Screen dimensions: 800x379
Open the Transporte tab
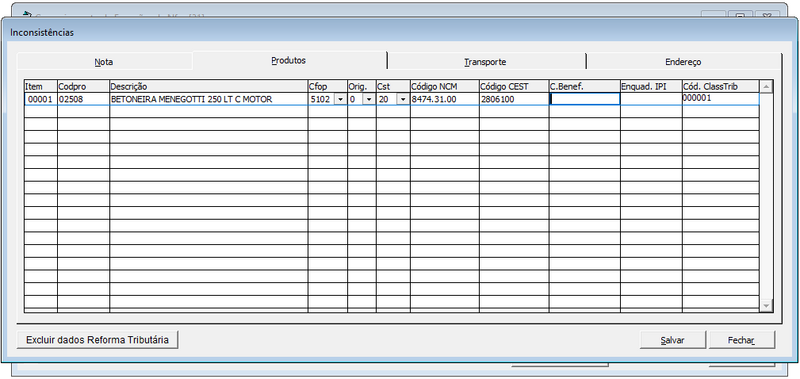pyautogui.click(x=485, y=62)
